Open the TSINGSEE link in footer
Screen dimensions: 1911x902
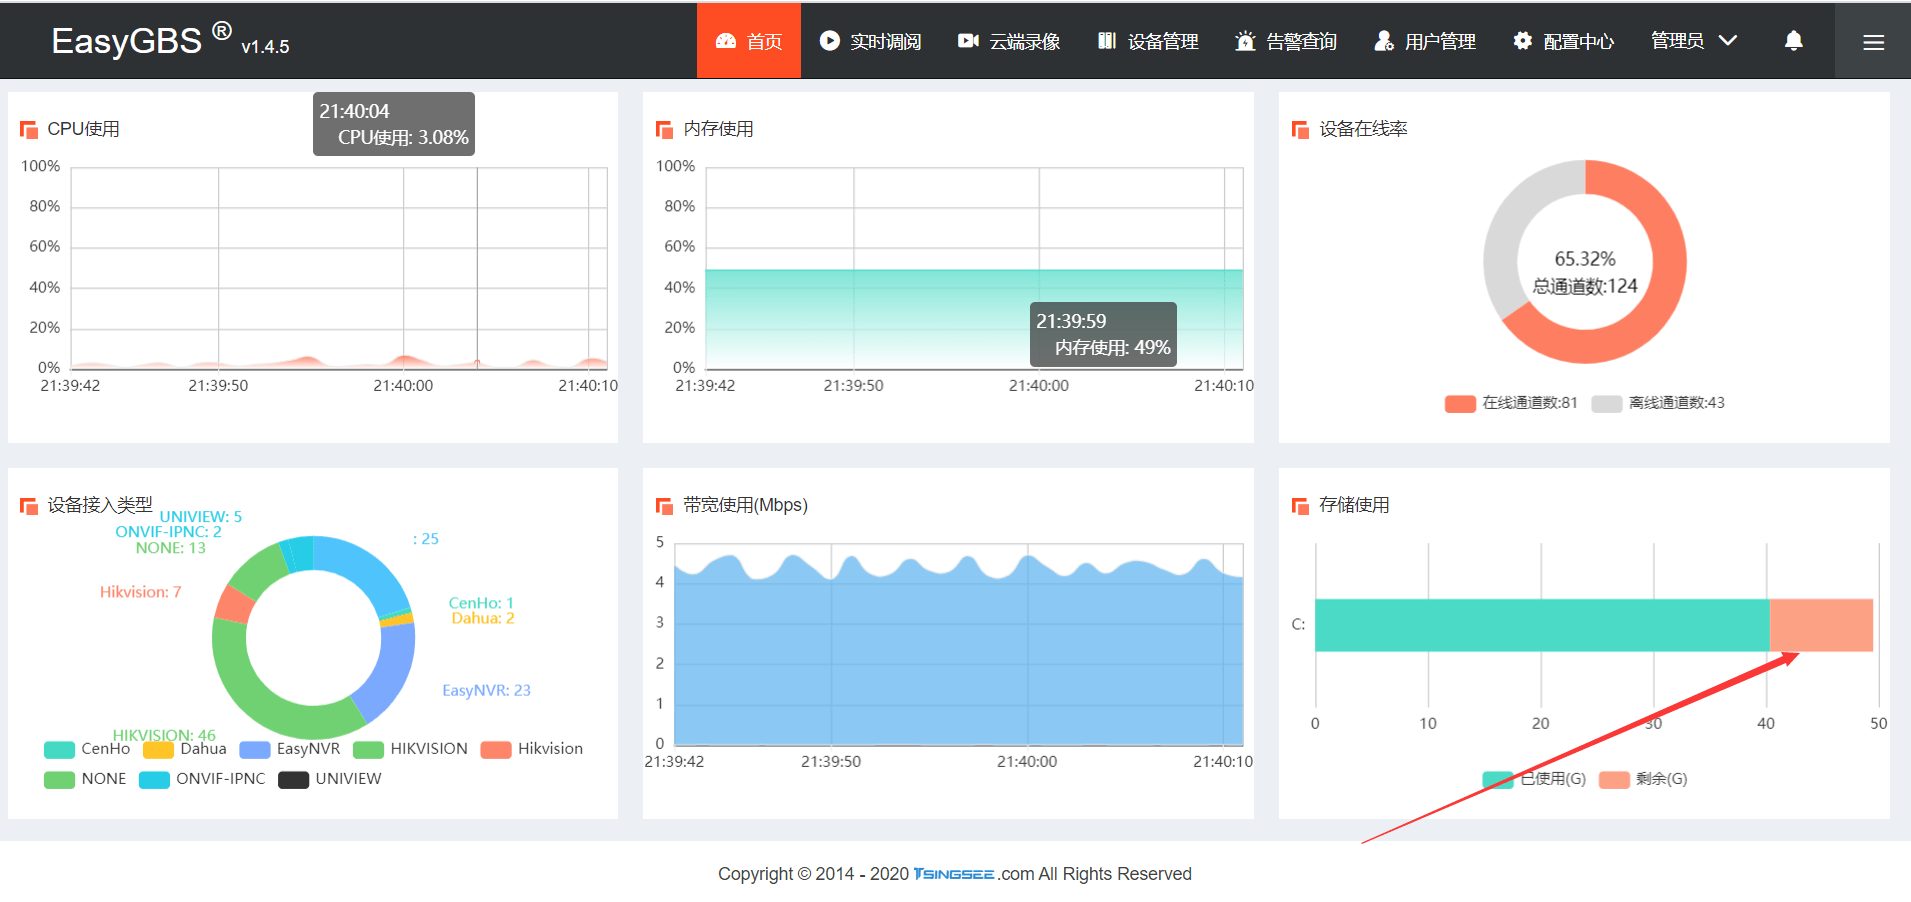point(953,874)
